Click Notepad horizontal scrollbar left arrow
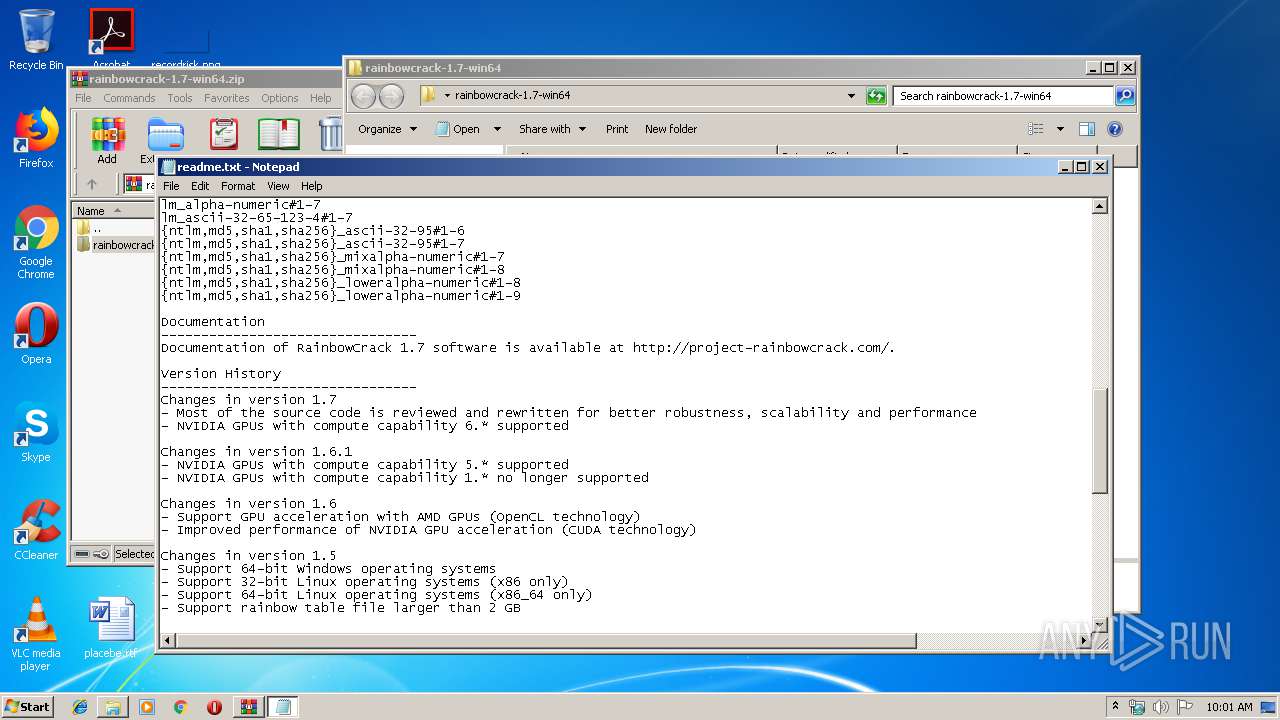 click(168, 640)
